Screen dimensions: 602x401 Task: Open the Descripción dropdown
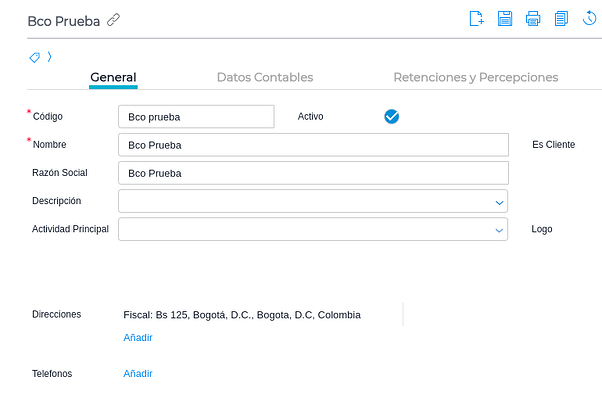pyautogui.click(x=499, y=201)
